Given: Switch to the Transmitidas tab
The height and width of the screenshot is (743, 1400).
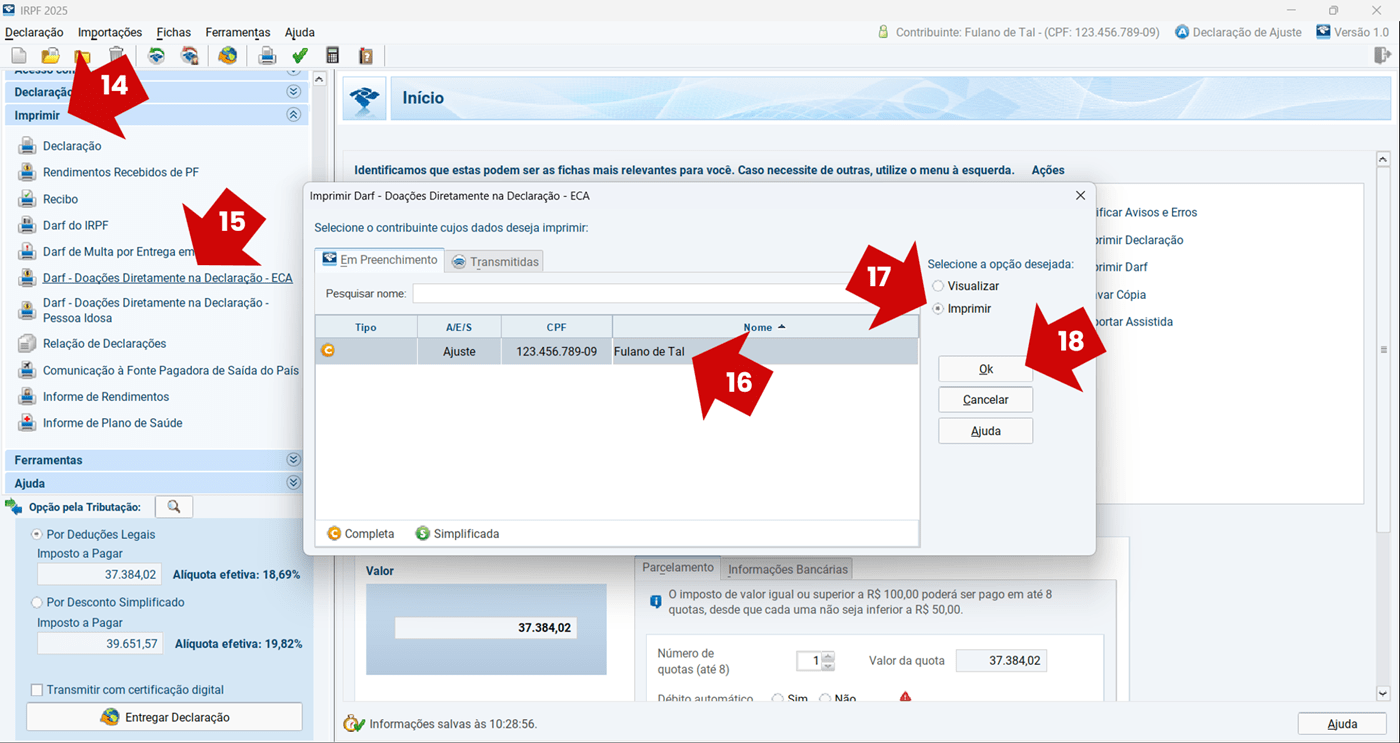Looking at the screenshot, I should 495,262.
